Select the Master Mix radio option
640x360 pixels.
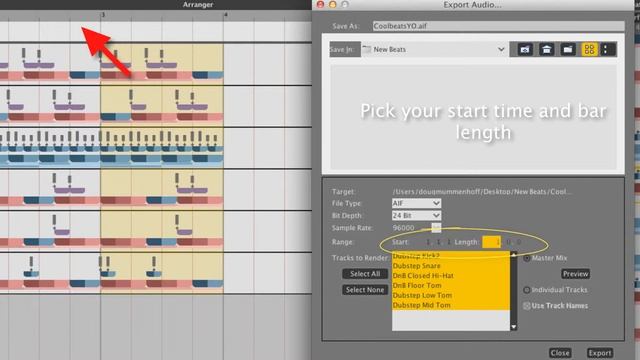pyautogui.click(x=527, y=258)
